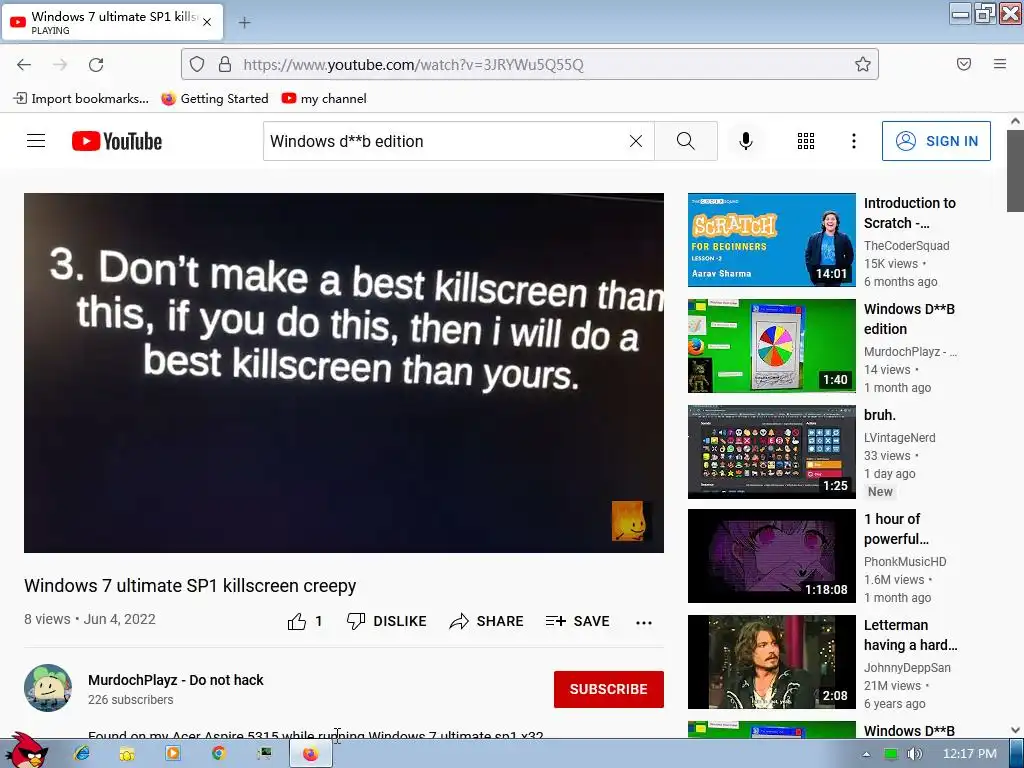The image size is (1024, 768).
Task: Open the MurdochPlayz channel avatar
Action: [48, 688]
